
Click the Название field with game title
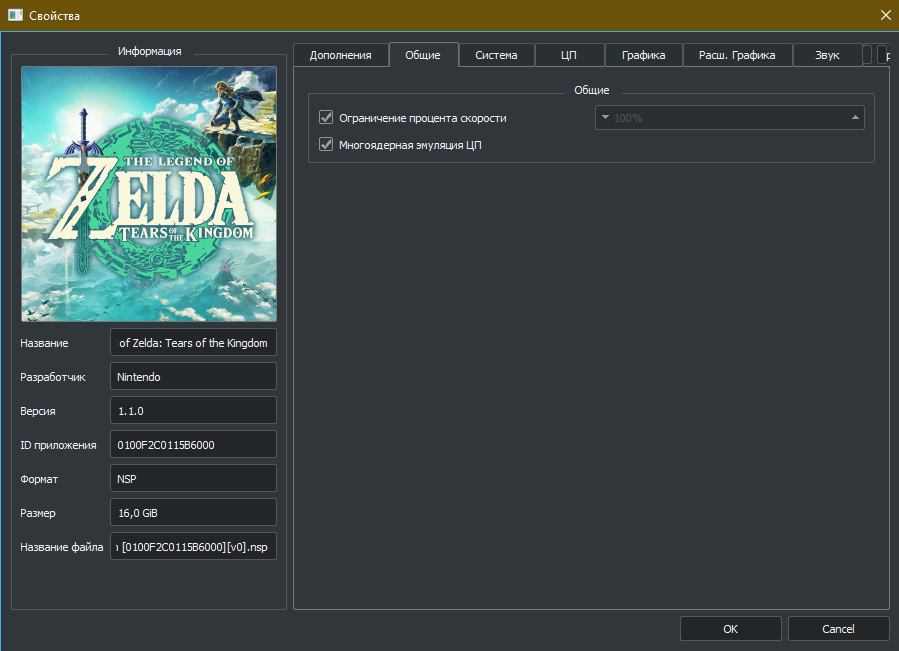click(x=193, y=342)
